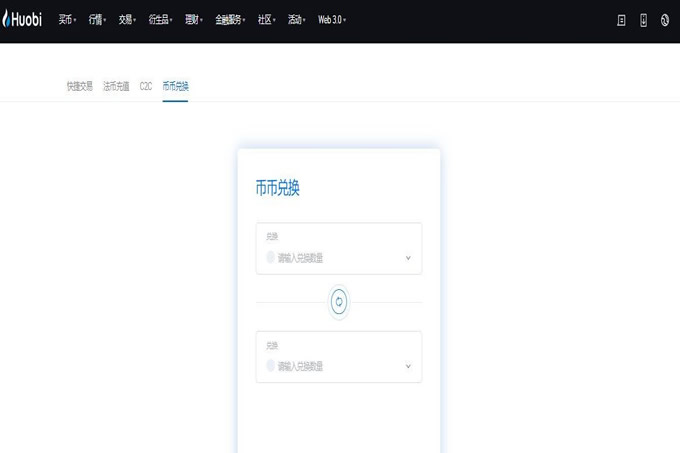Open coin dropdown chevron below swap button
The image size is (680, 453).
coord(408,366)
